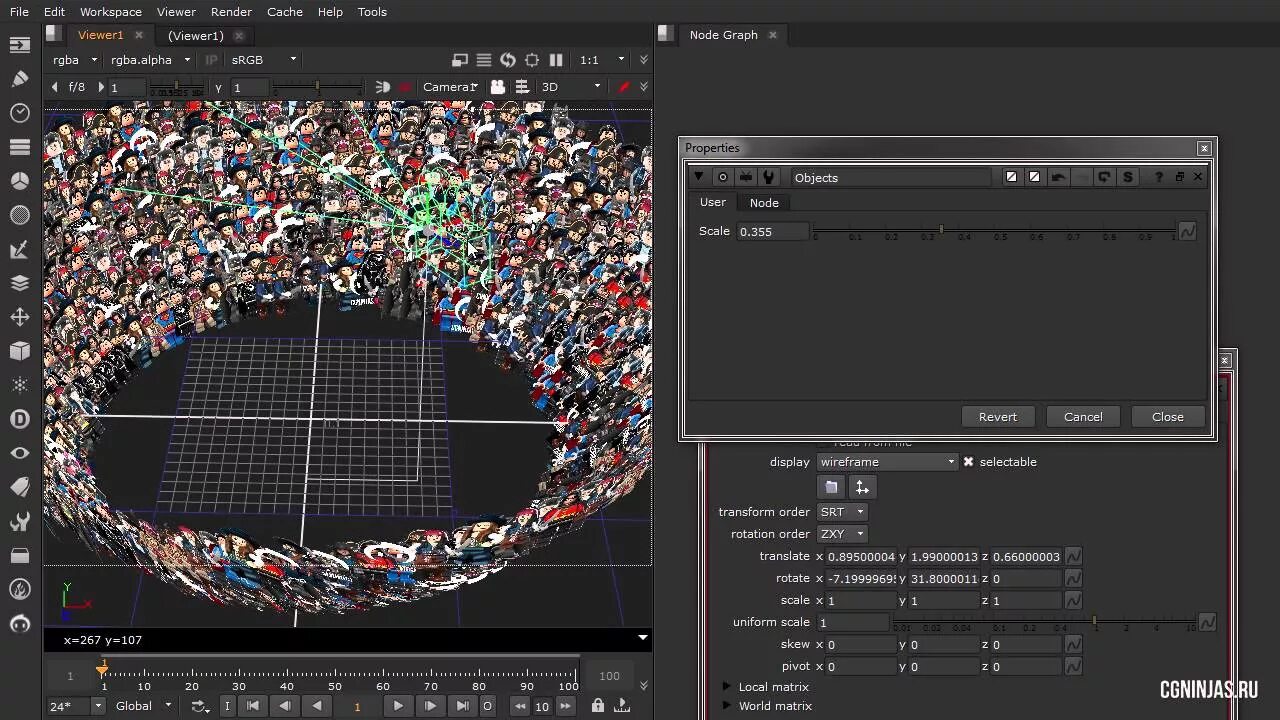Open the Merge nodes layers icon
The width and height of the screenshot is (1280, 720).
[20, 283]
